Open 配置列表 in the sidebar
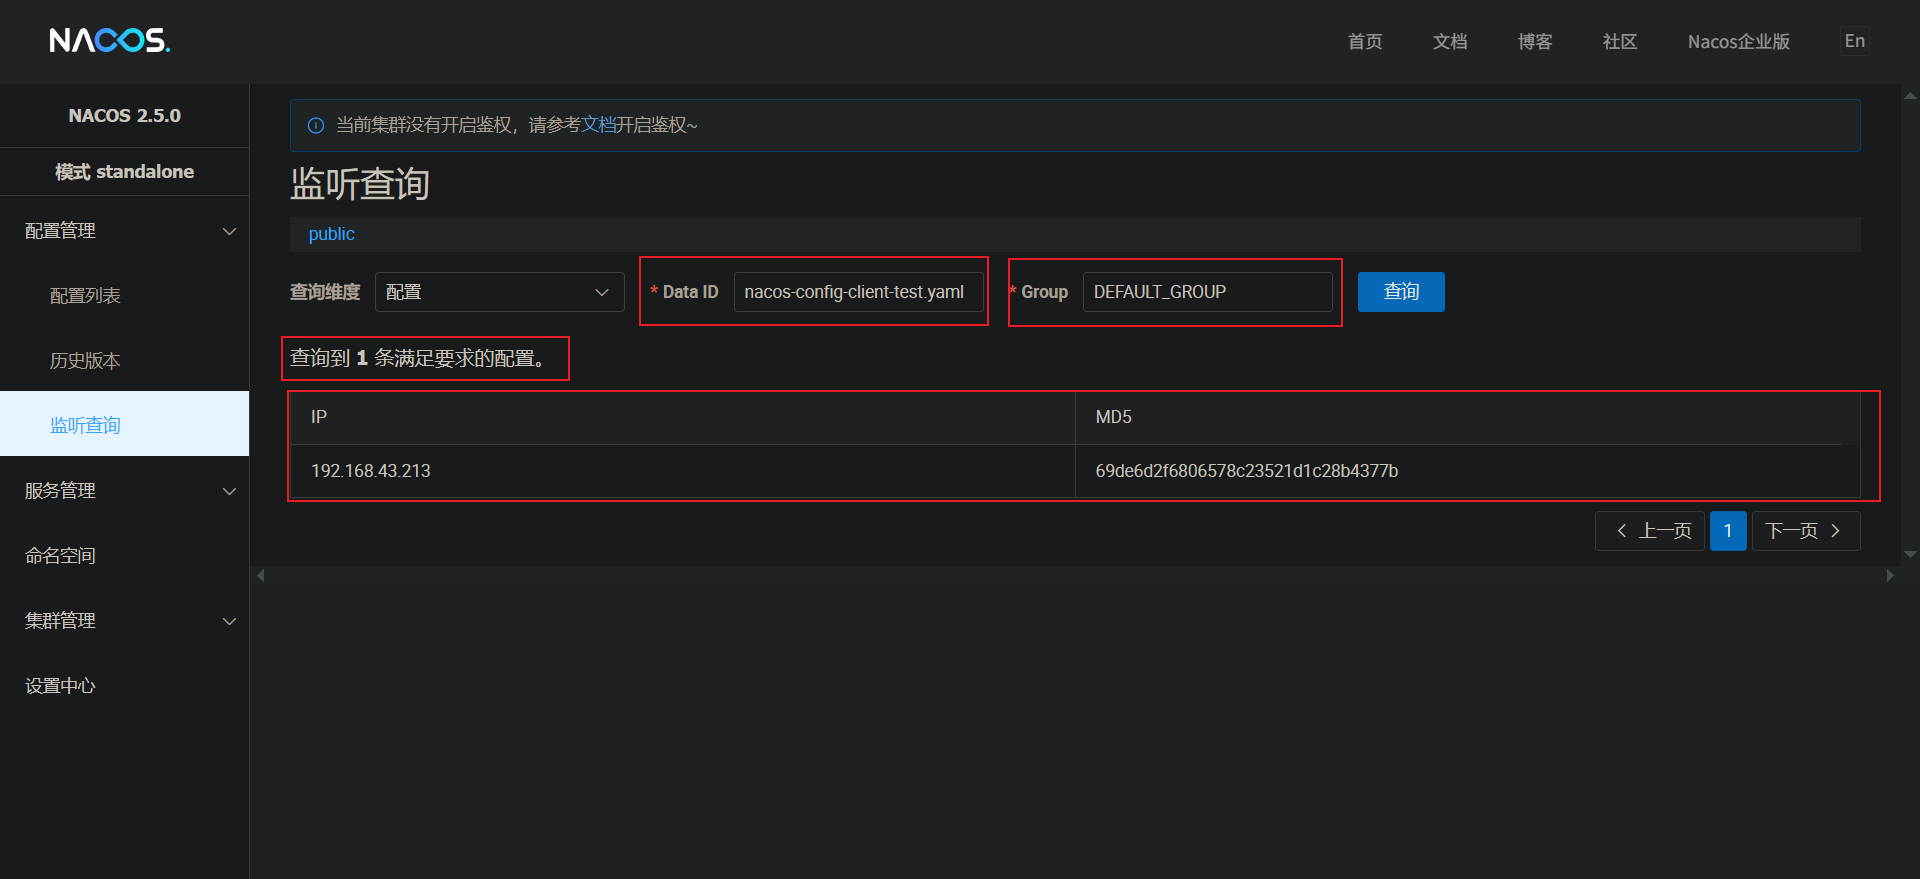The height and width of the screenshot is (879, 1920). [85, 296]
